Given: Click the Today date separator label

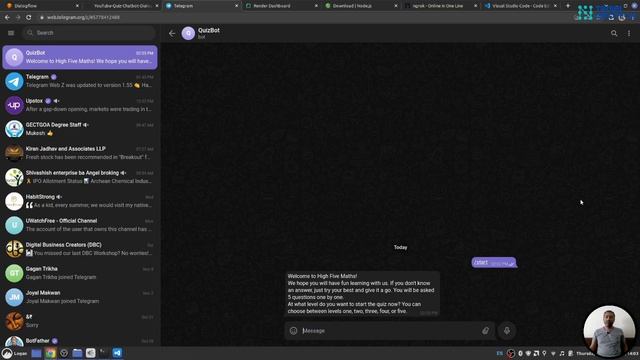Looking at the screenshot, I should [x=400, y=247].
